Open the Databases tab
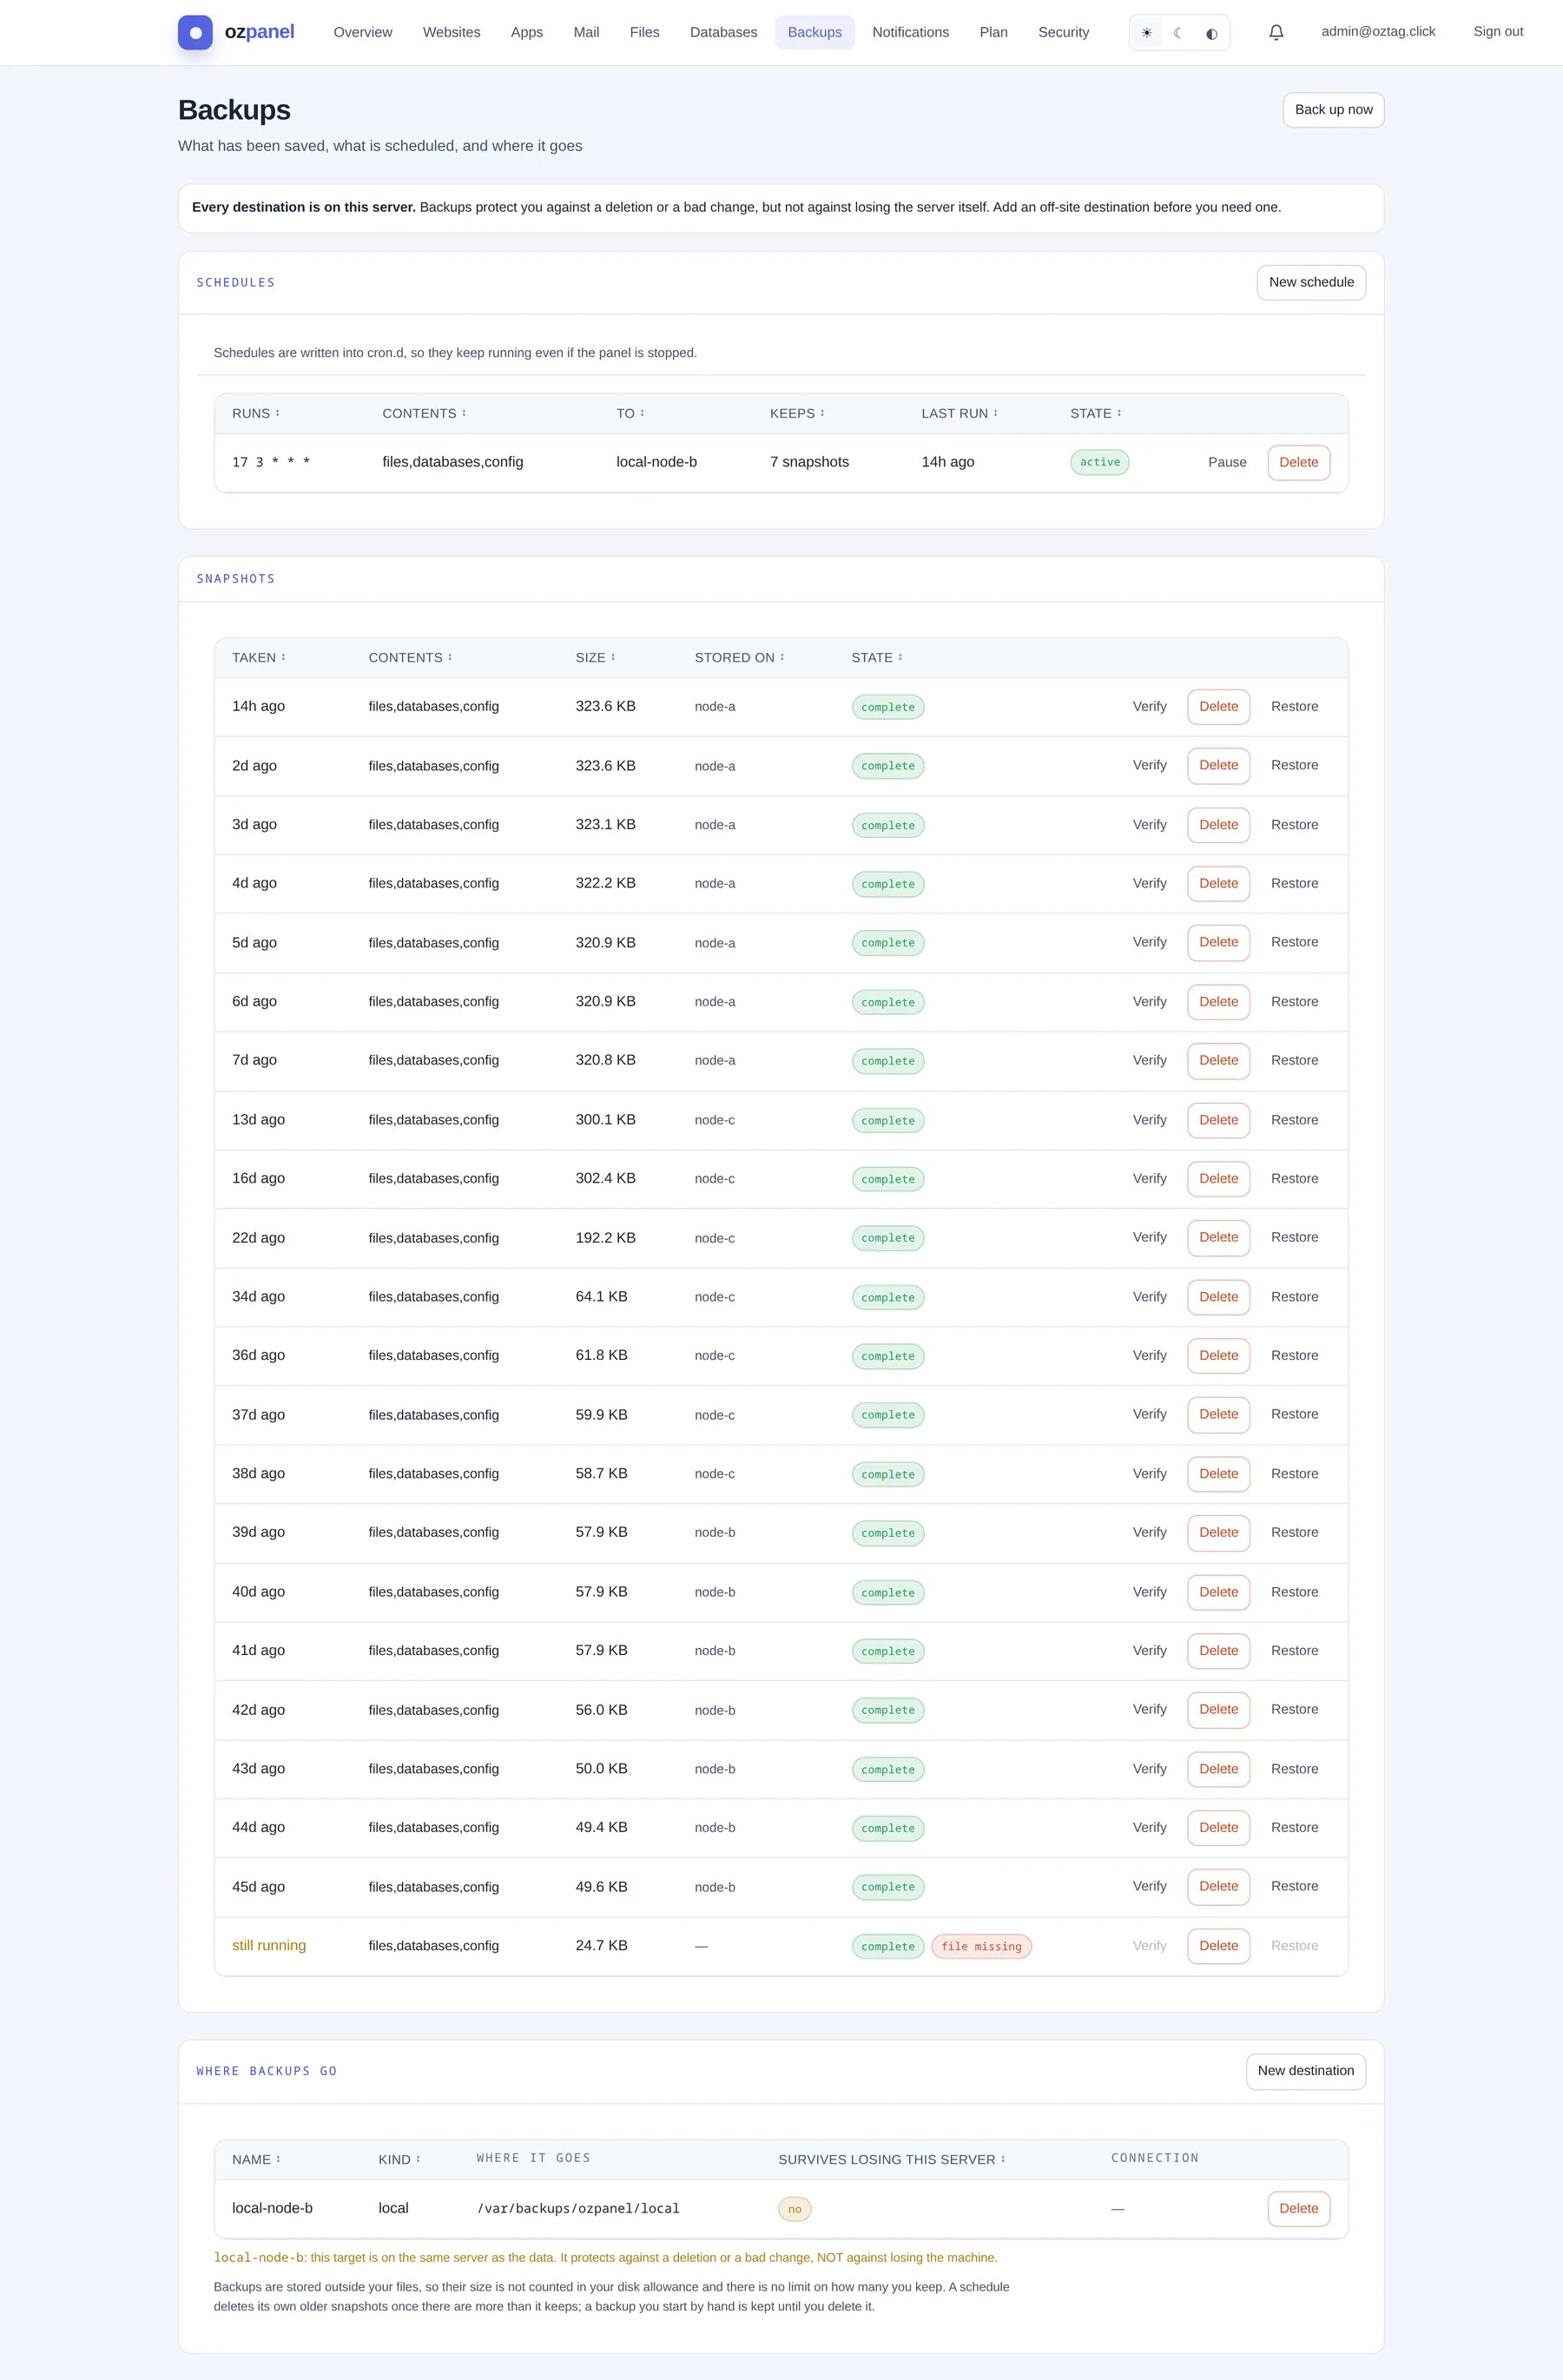This screenshot has width=1563, height=2380. coord(723,32)
